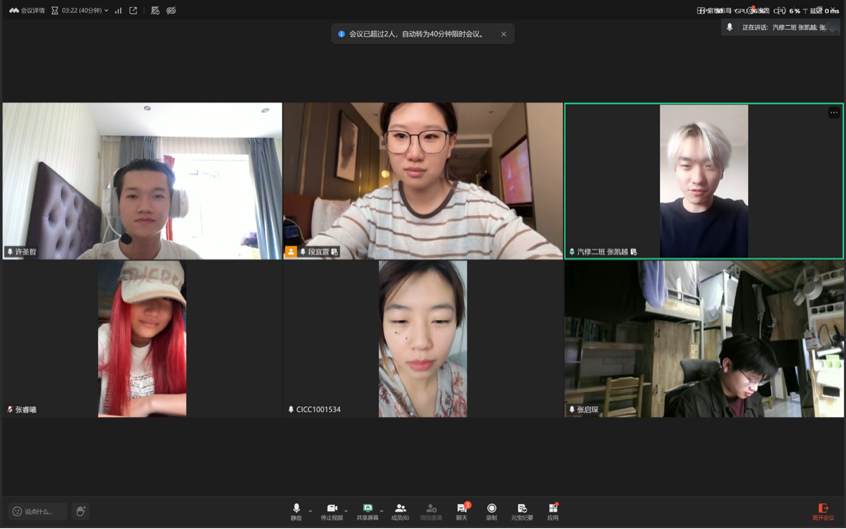Expand the share-screen options arrow

pyautogui.click(x=381, y=510)
